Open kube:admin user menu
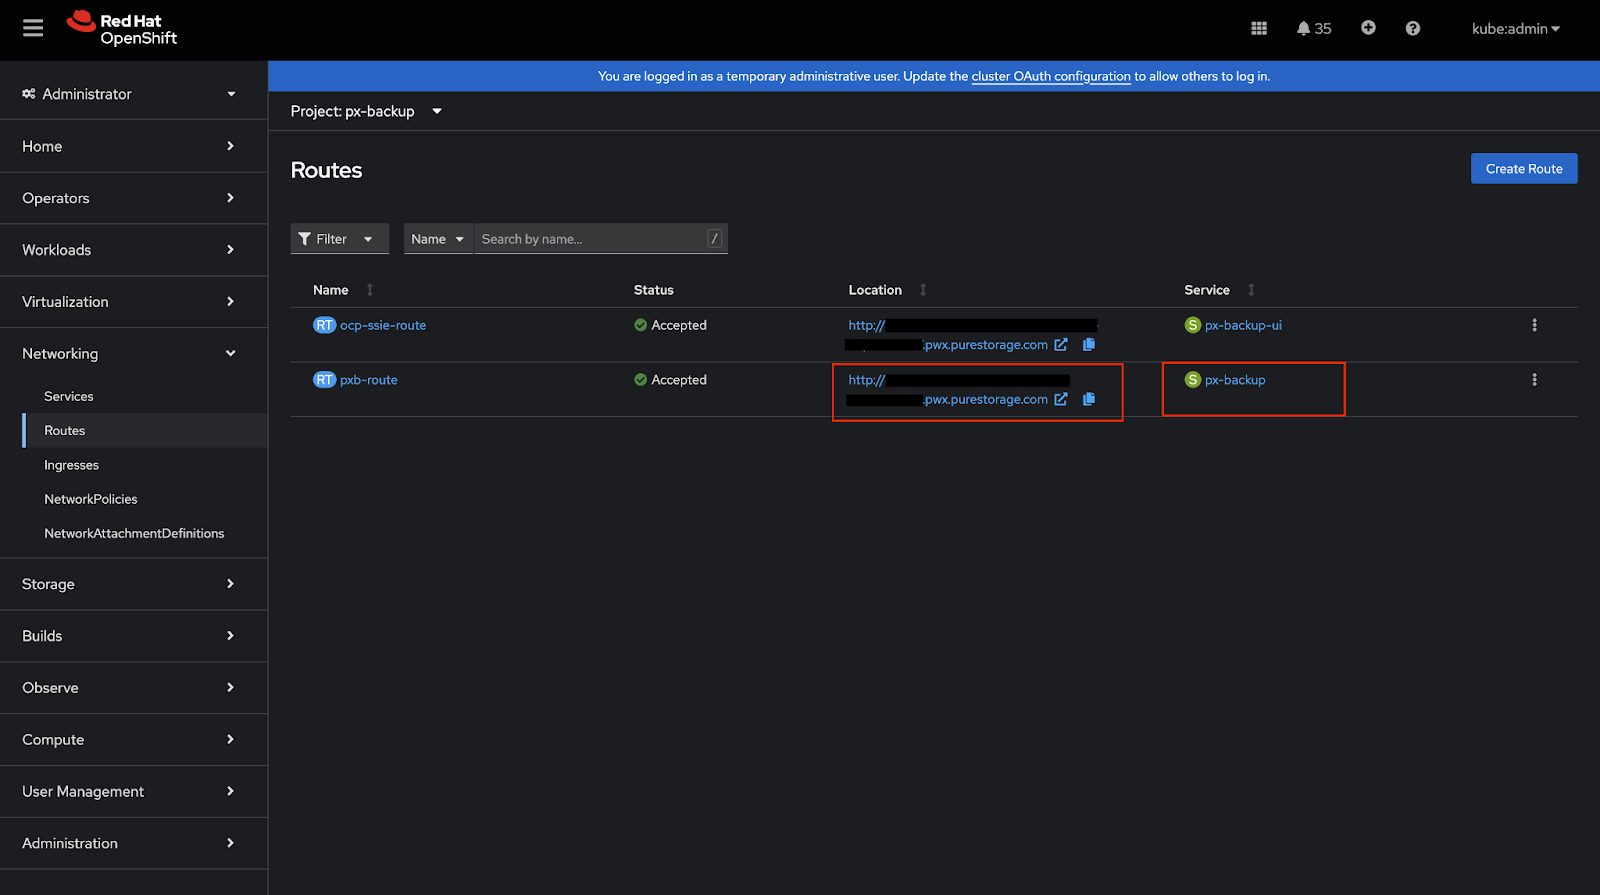The height and width of the screenshot is (895, 1600). (x=1514, y=29)
